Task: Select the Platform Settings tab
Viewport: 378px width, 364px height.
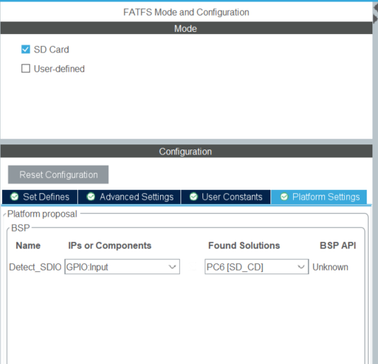Action: (x=319, y=197)
